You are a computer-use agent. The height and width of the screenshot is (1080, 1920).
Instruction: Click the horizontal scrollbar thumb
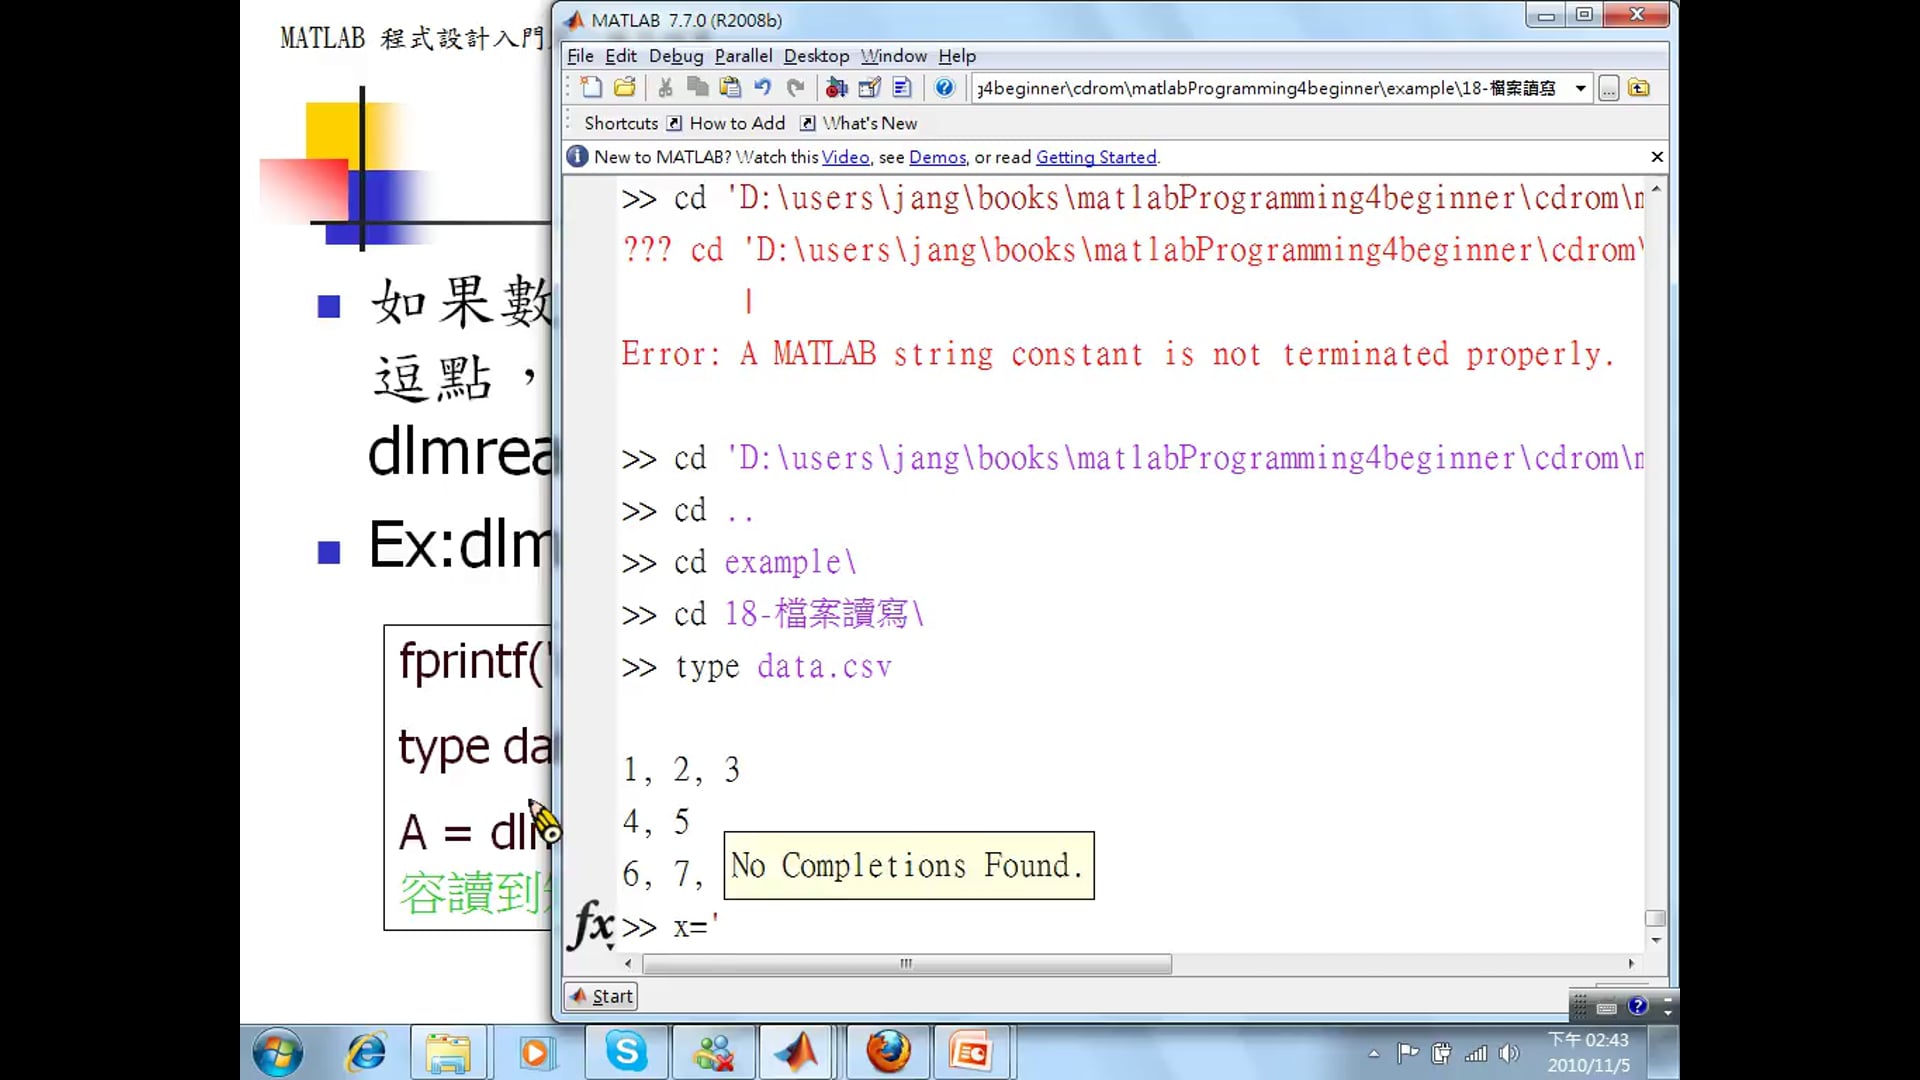(x=906, y=964)
